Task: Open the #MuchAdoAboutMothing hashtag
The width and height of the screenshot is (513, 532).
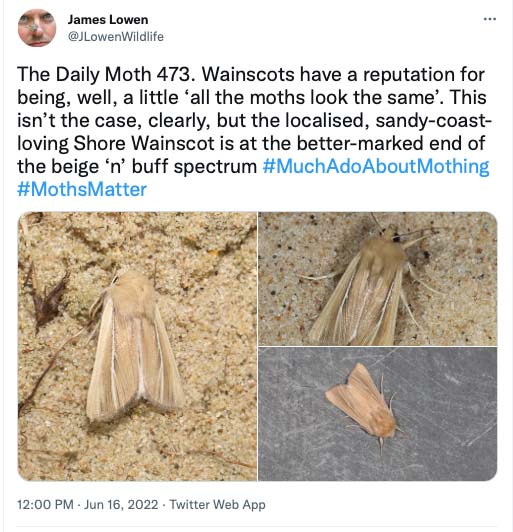Action: (x=376, y=166)
